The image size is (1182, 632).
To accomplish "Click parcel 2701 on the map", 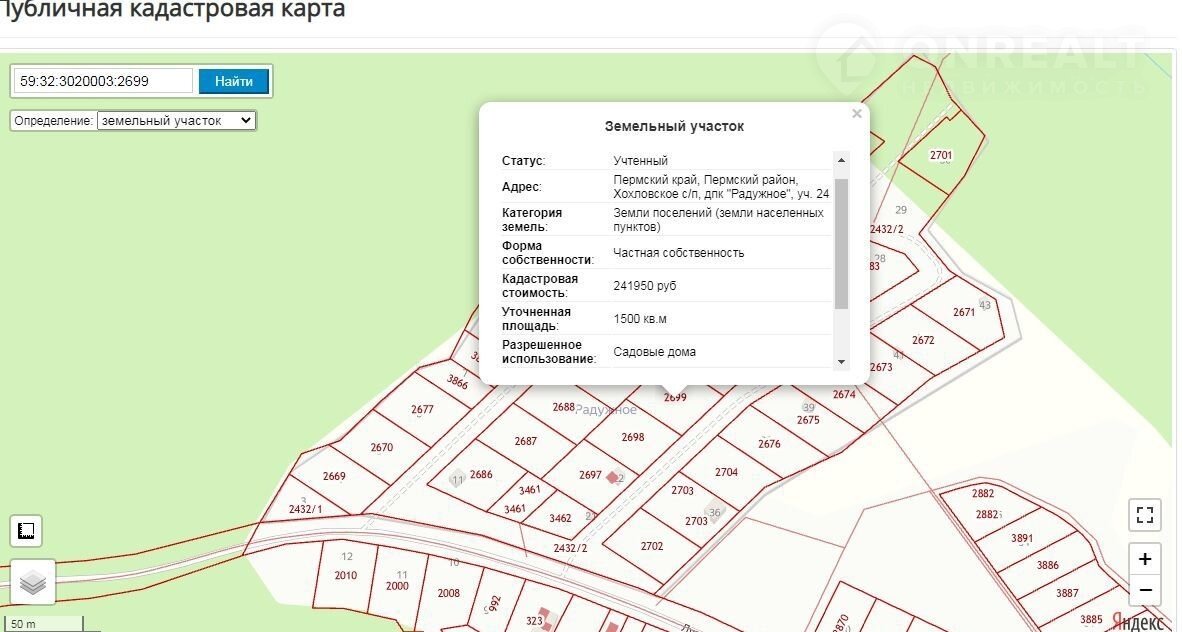I will (x=941, y=155).
